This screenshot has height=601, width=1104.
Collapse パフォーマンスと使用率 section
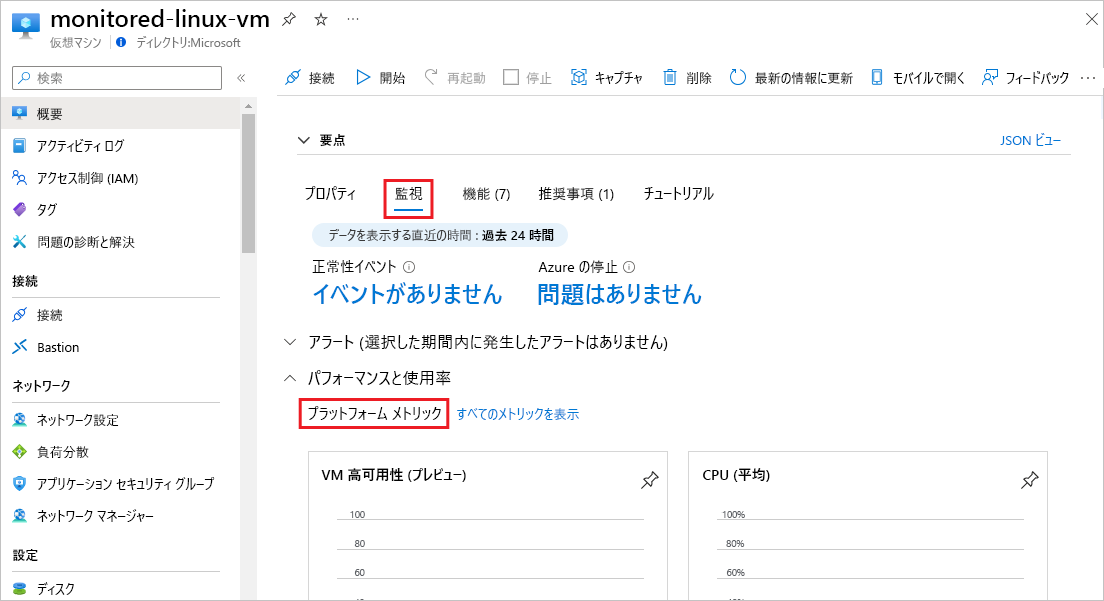point(289,378)
